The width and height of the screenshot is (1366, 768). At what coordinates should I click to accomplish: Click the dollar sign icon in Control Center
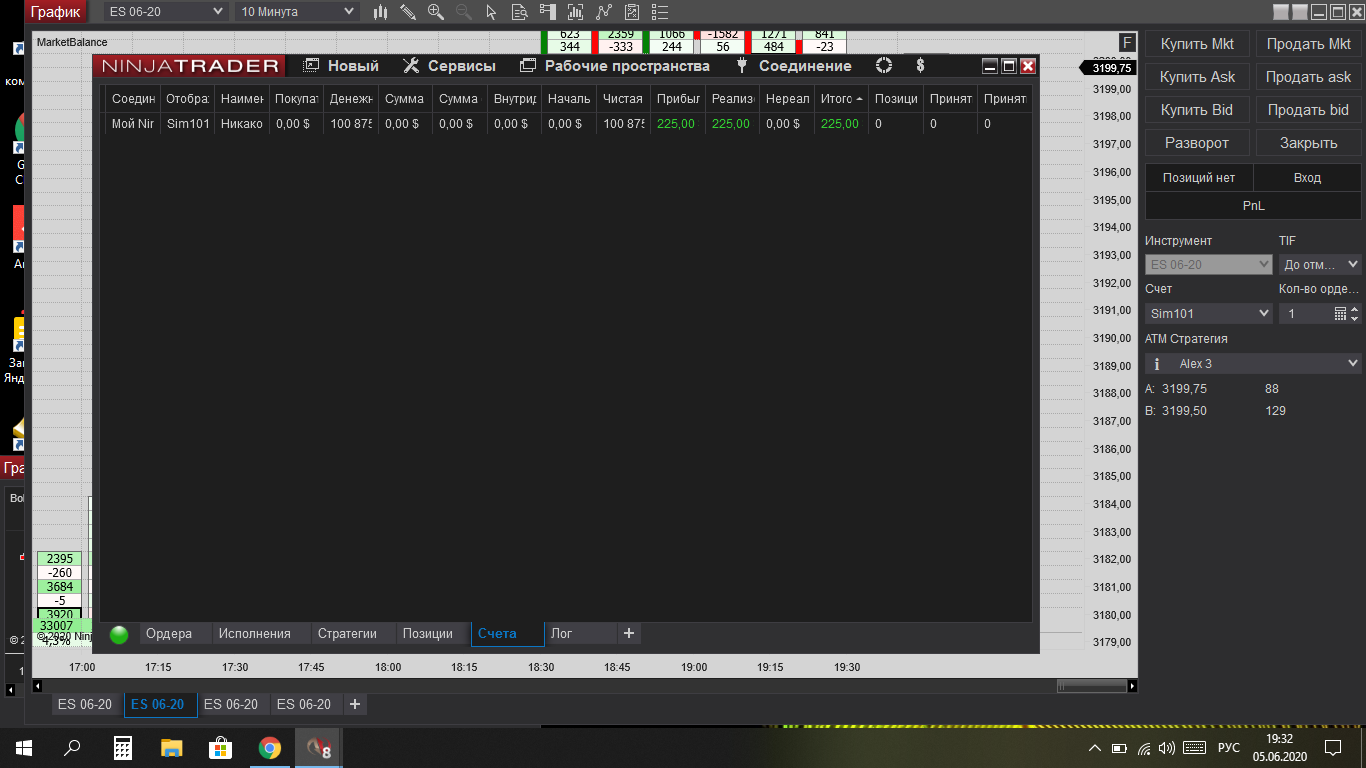[x=920, y=66]
